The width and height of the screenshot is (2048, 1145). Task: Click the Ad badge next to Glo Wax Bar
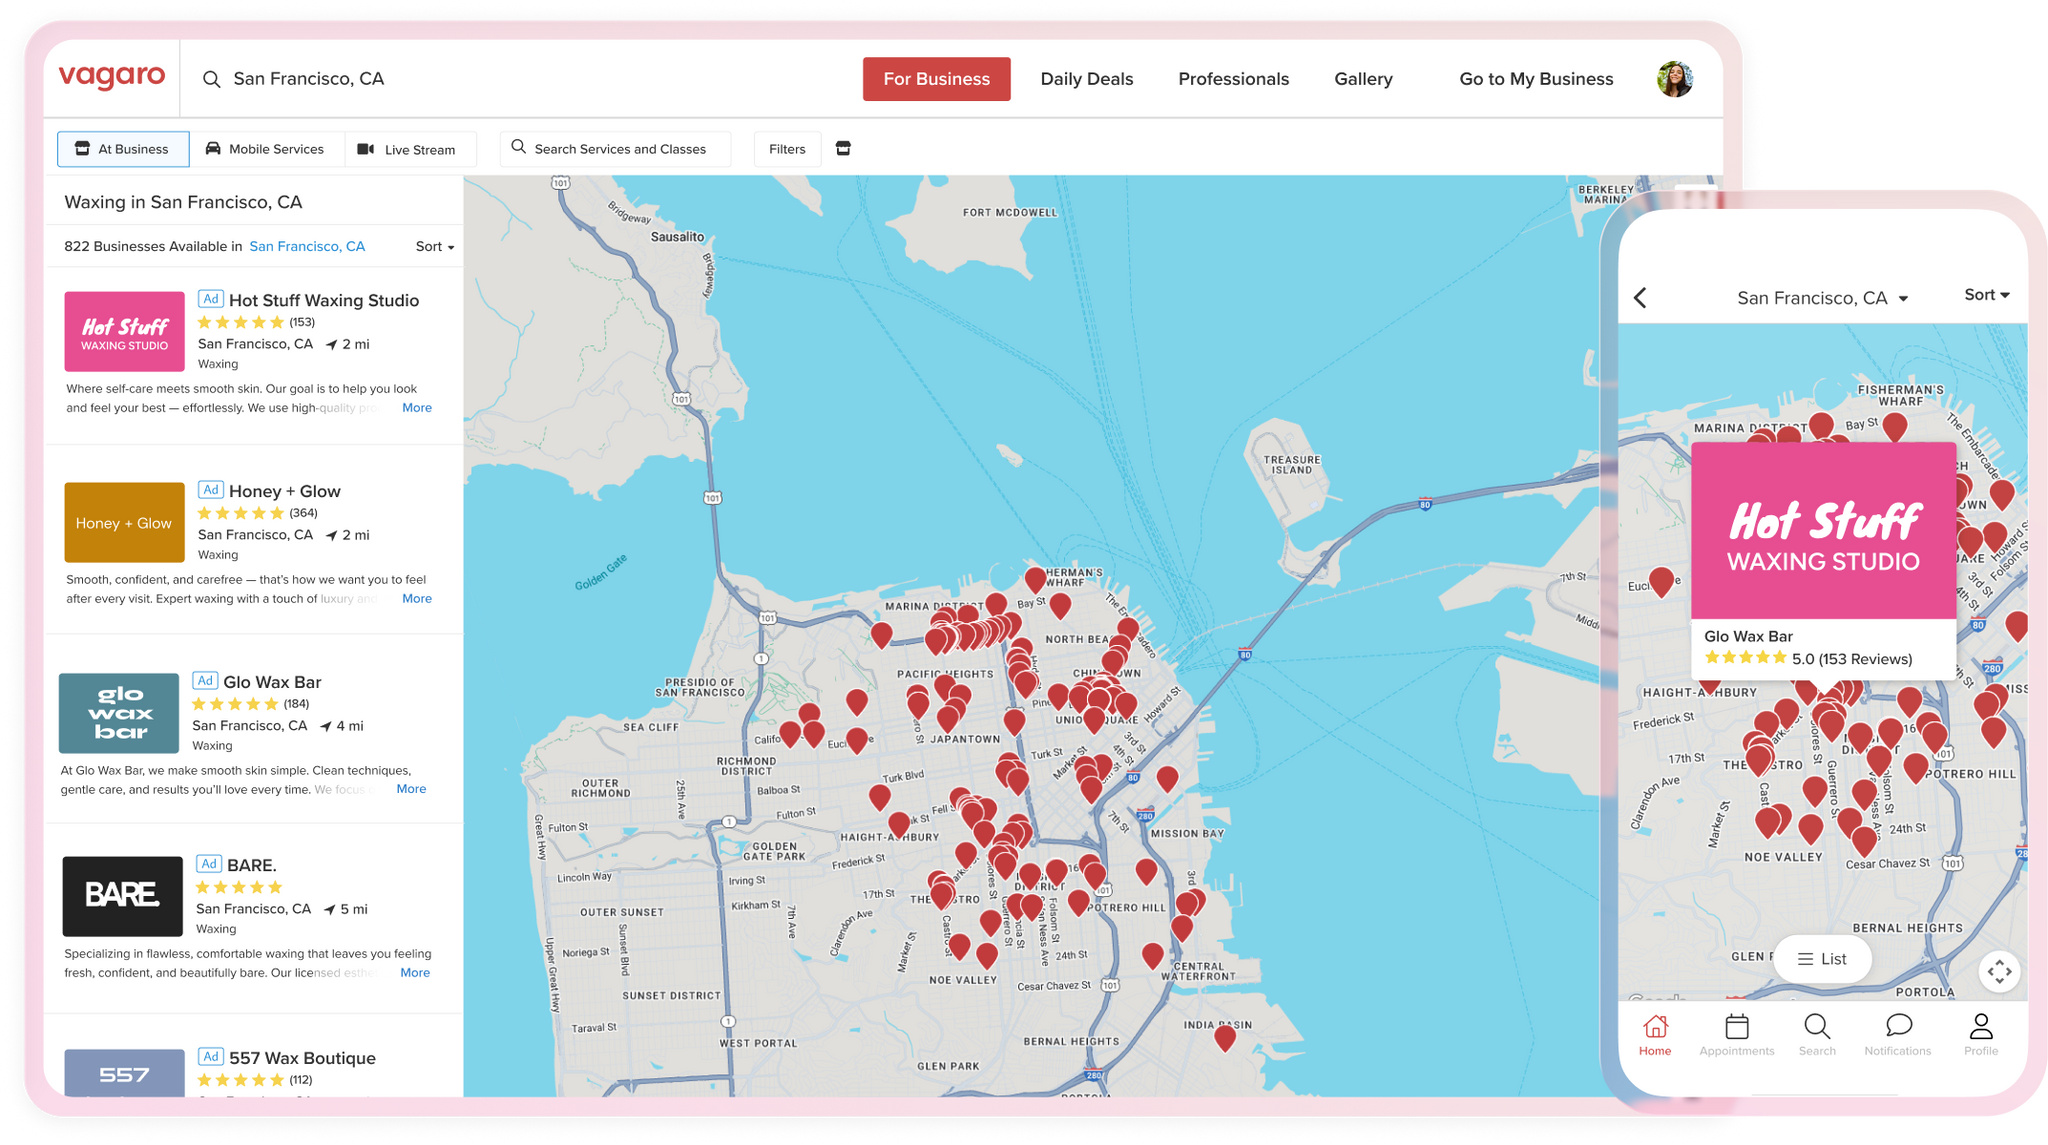[x=204, y=681]
